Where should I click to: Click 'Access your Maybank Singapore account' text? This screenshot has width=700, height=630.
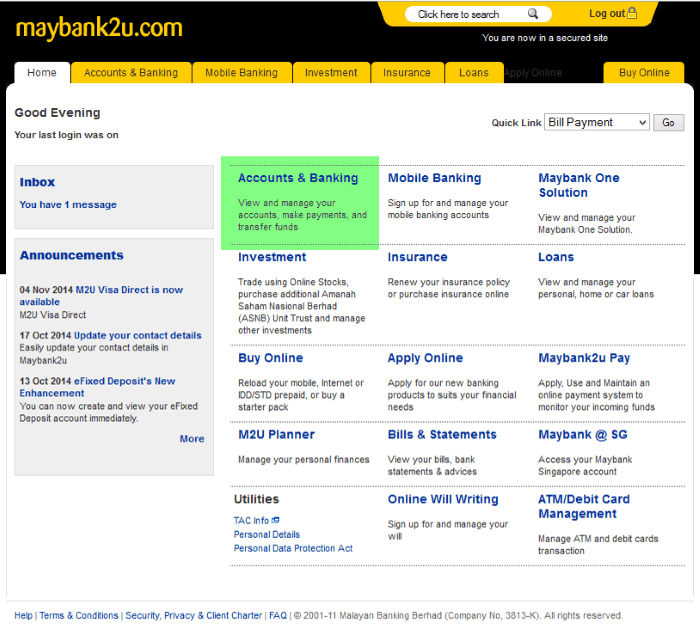pyautogui.click(x=585, y=466)
